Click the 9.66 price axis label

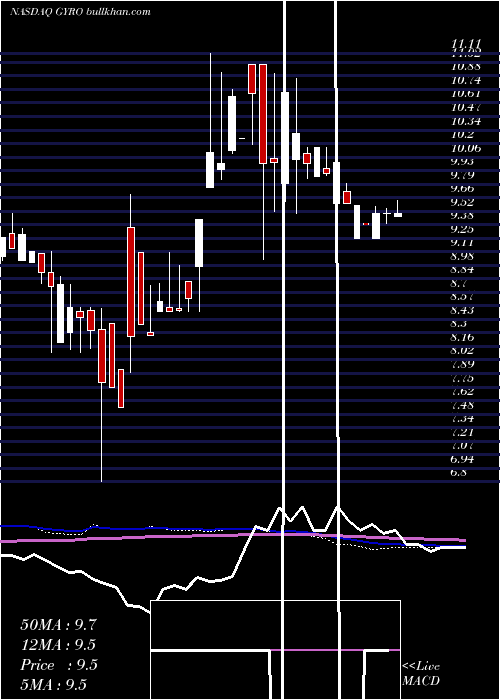tap(462, 188)
